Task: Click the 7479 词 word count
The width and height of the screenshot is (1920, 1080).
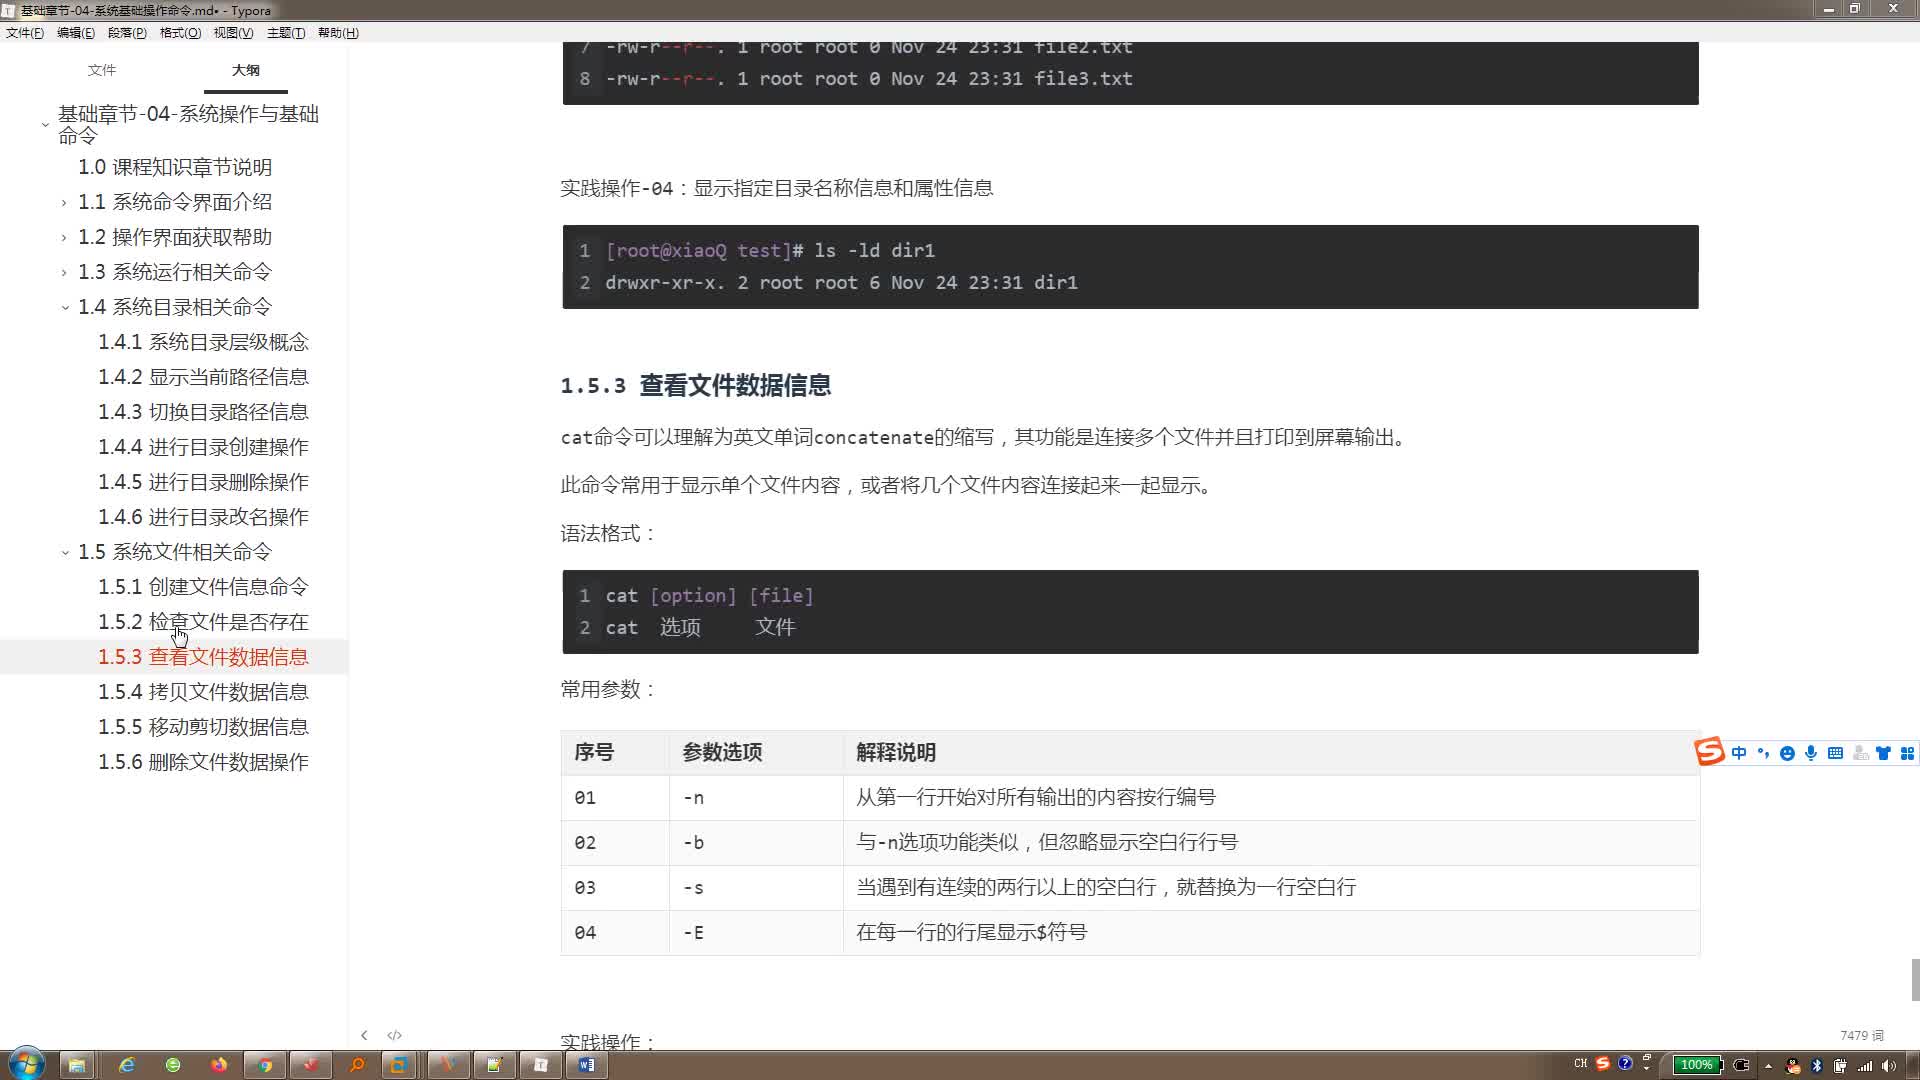Action: [x=1861, y=1036]
